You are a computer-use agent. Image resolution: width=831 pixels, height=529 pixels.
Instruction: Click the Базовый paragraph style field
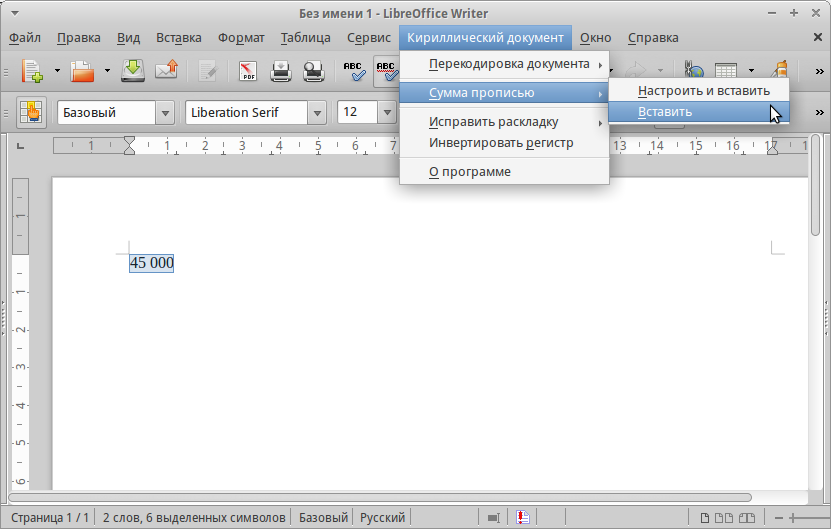(107, 112)
